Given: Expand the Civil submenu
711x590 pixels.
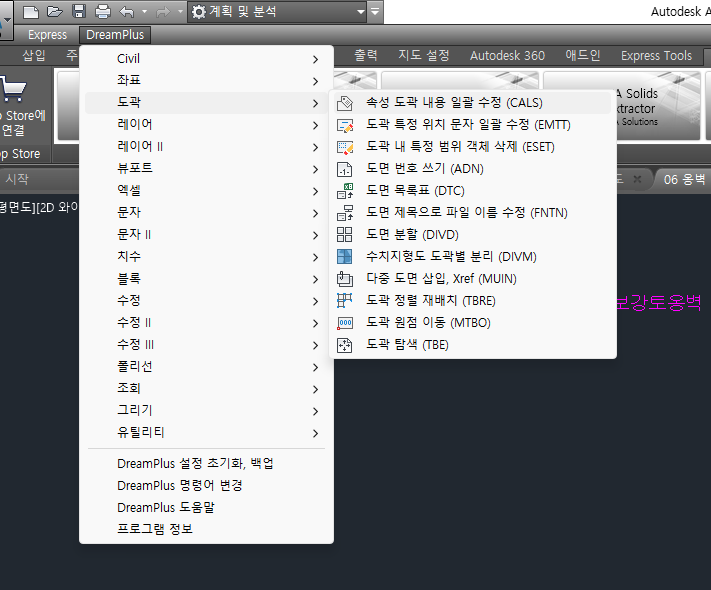Looking at the screenshot, I should (x=206, y=59).
